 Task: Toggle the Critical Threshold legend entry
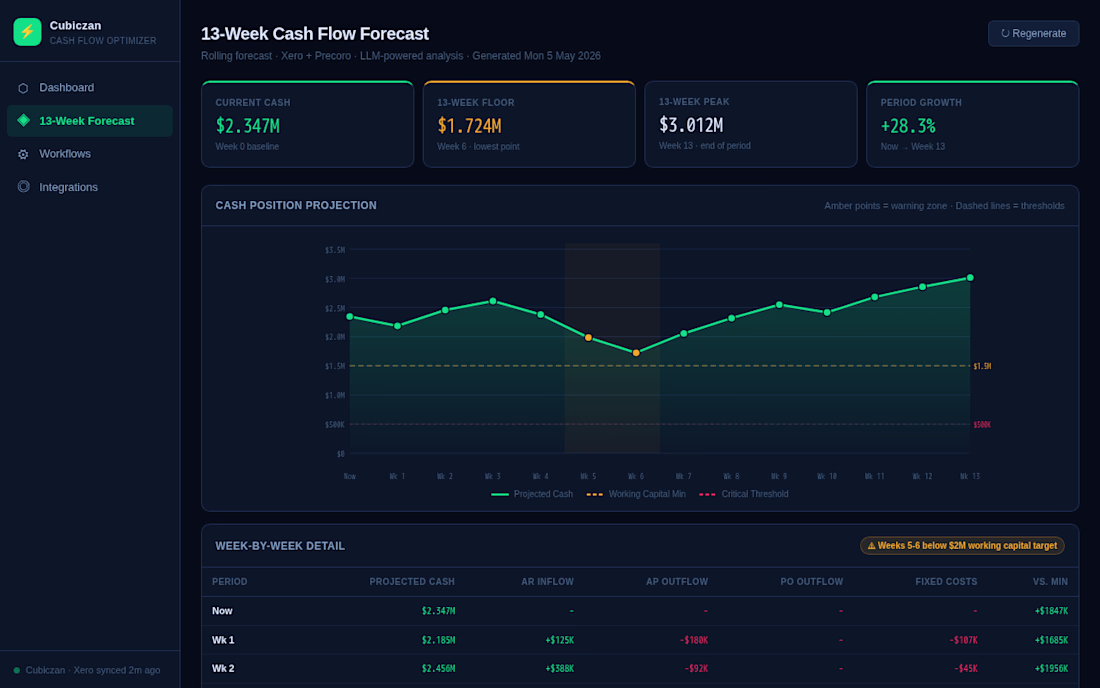744,494
